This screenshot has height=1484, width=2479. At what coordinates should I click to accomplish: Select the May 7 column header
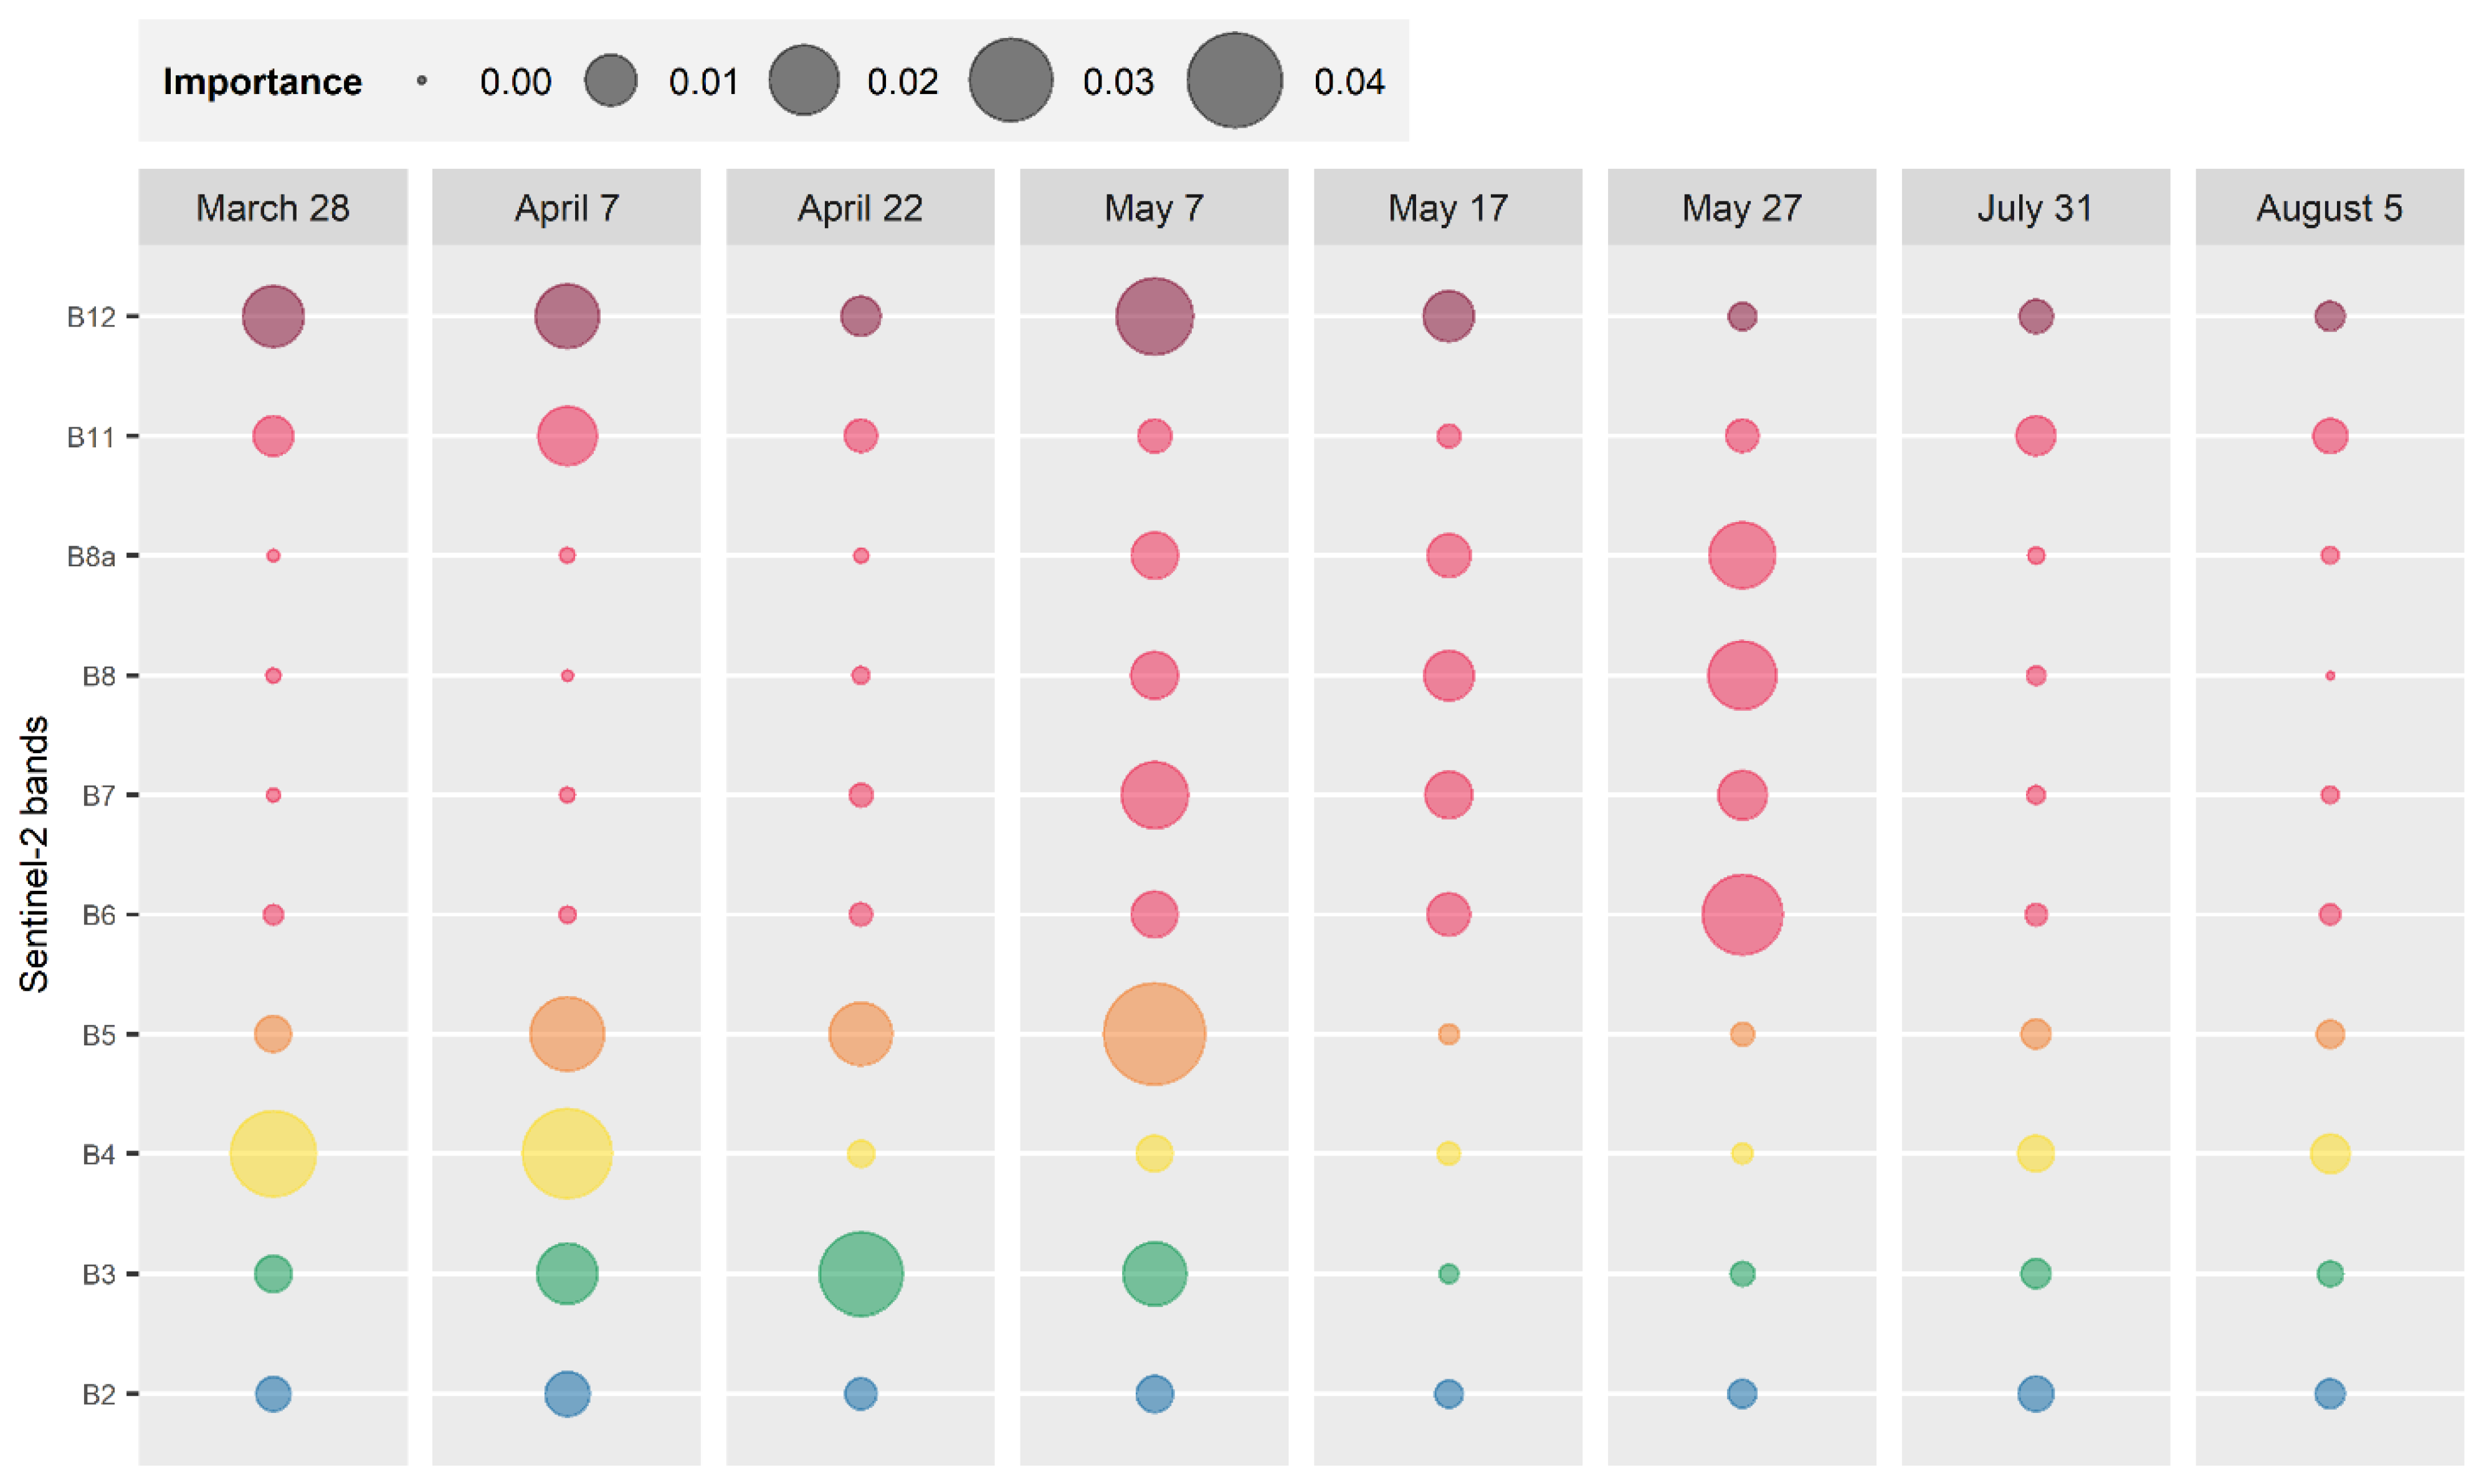point(1153,208)
